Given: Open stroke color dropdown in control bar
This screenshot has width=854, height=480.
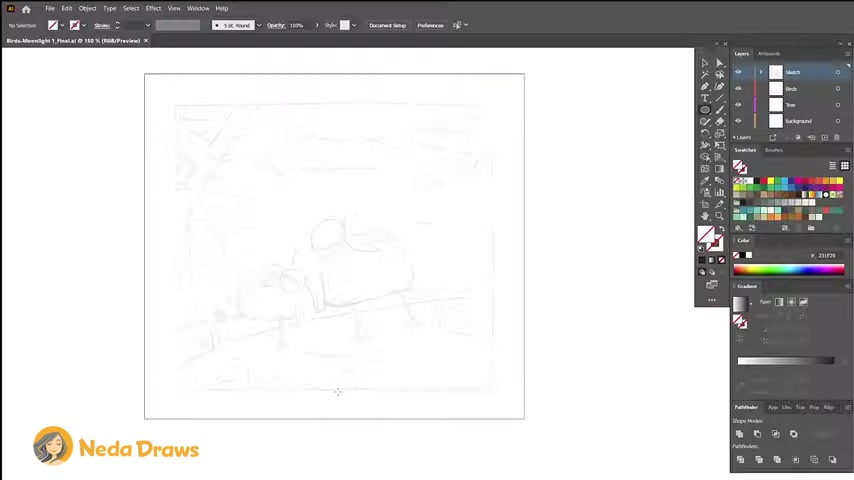Looking at the screenshot, I should [84, 26].
